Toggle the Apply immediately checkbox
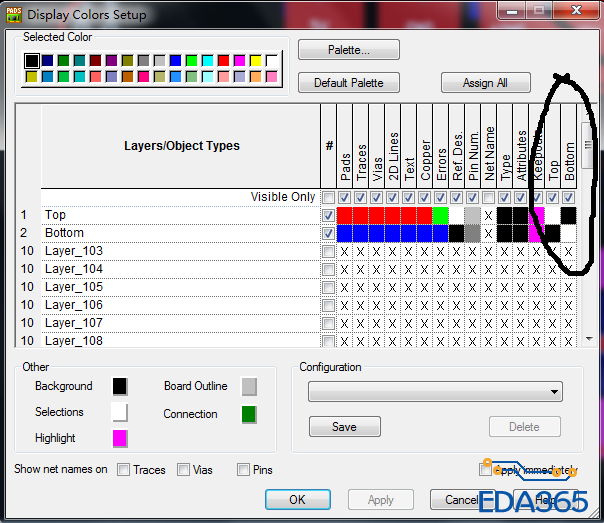 (x=485, y=469)
